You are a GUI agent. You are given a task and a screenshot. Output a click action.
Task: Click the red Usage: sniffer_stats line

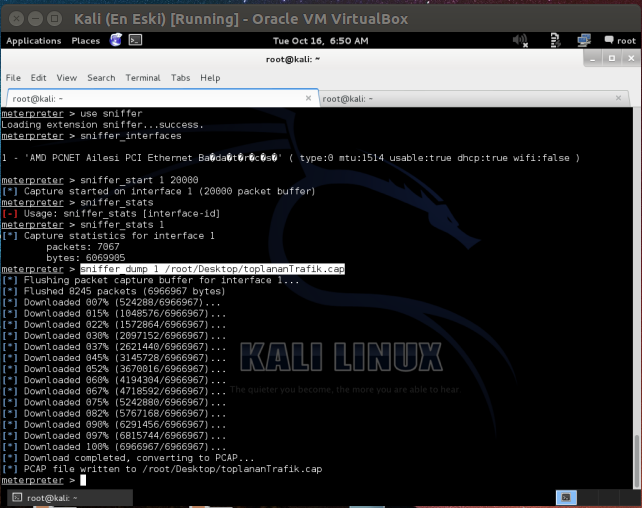pyautogui.click(x=111, y=213)
